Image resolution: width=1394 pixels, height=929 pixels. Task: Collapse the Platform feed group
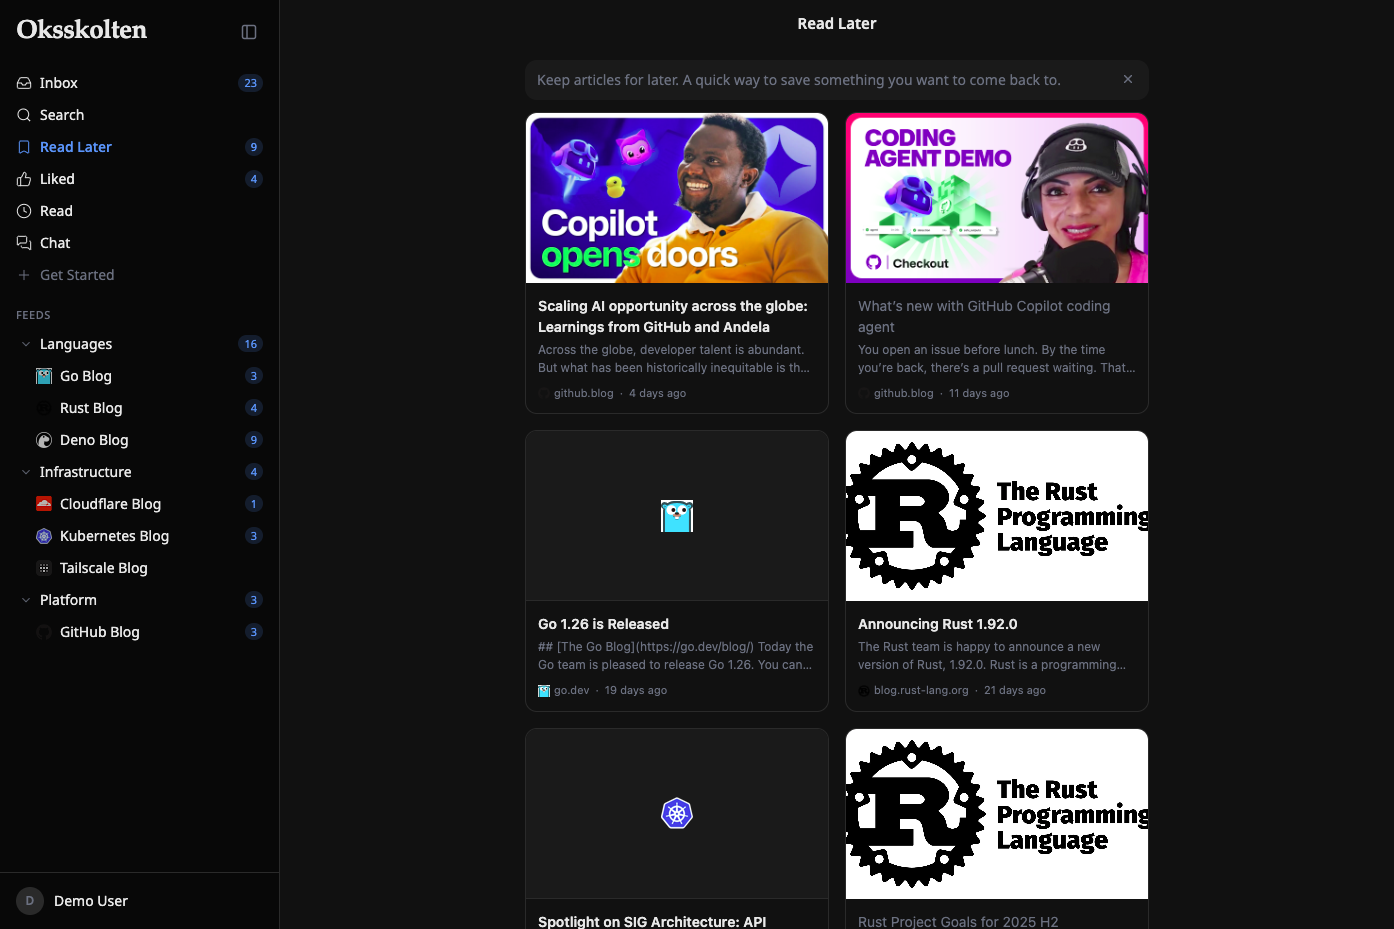pos(26,600)
